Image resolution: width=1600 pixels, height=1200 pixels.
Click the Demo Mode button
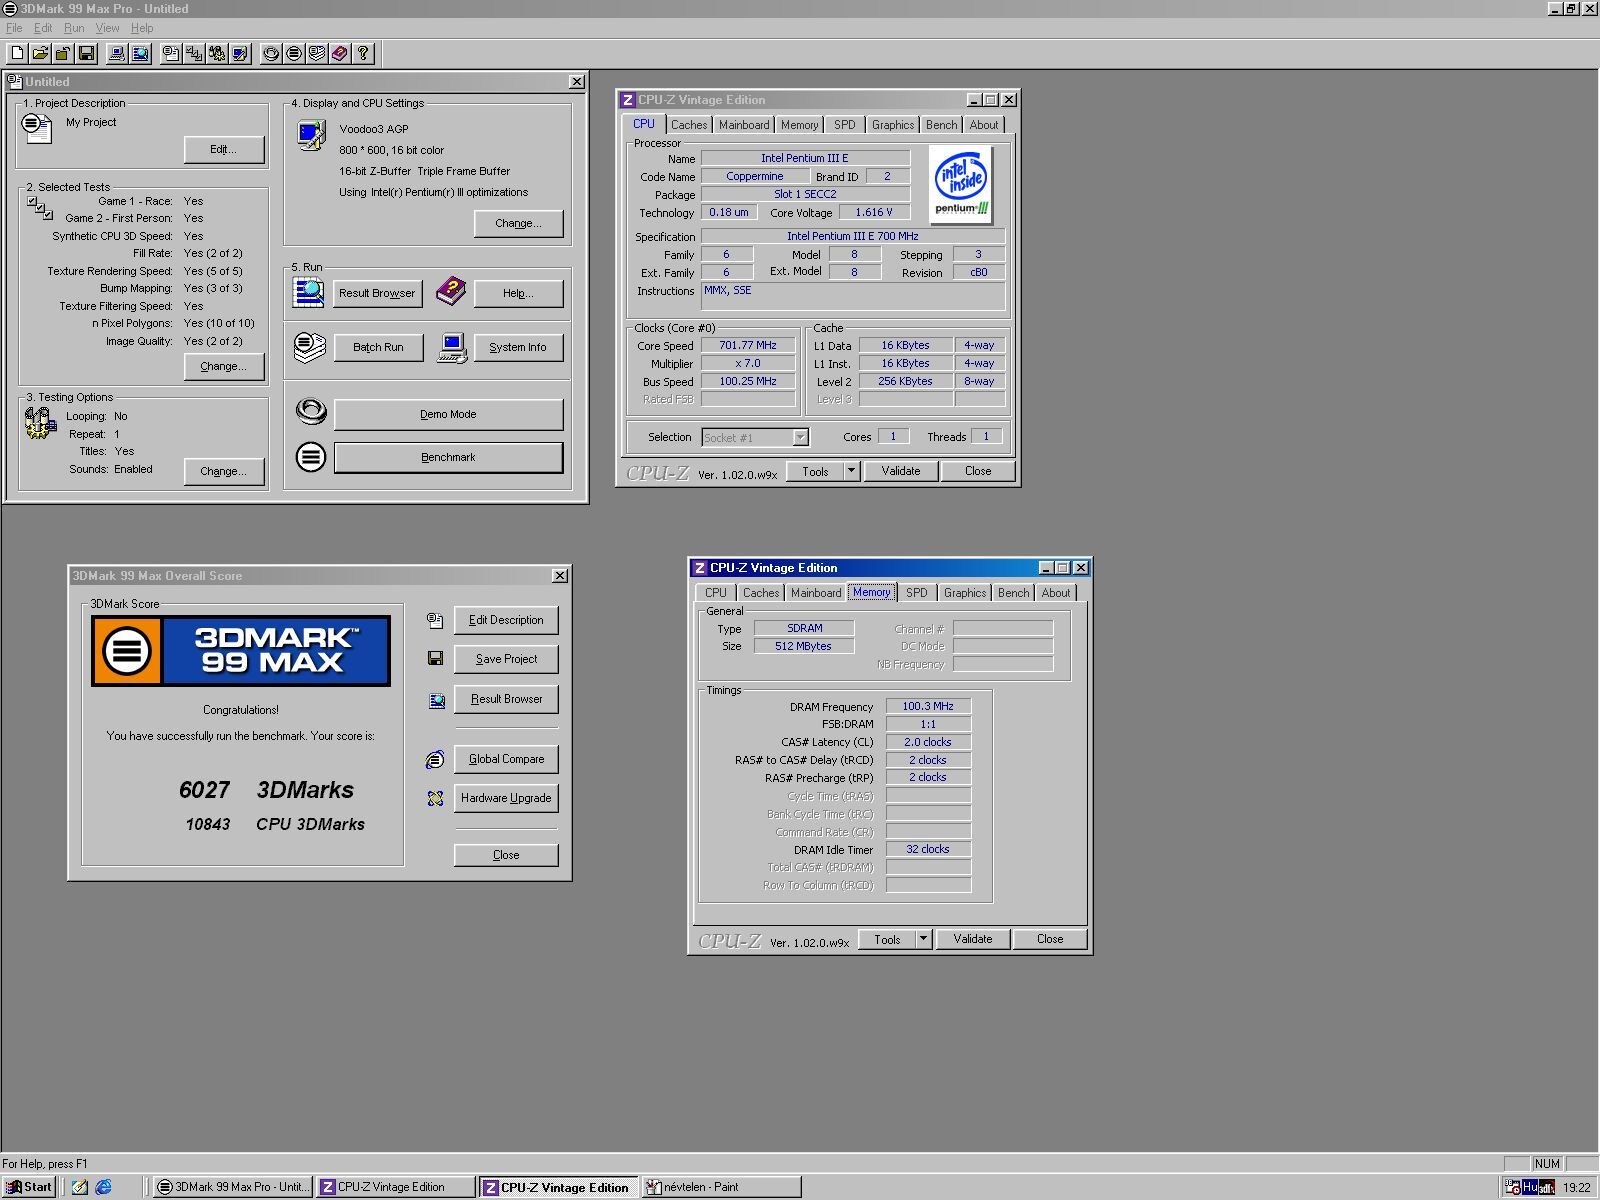pyautogui.click(x=448, y=414)
